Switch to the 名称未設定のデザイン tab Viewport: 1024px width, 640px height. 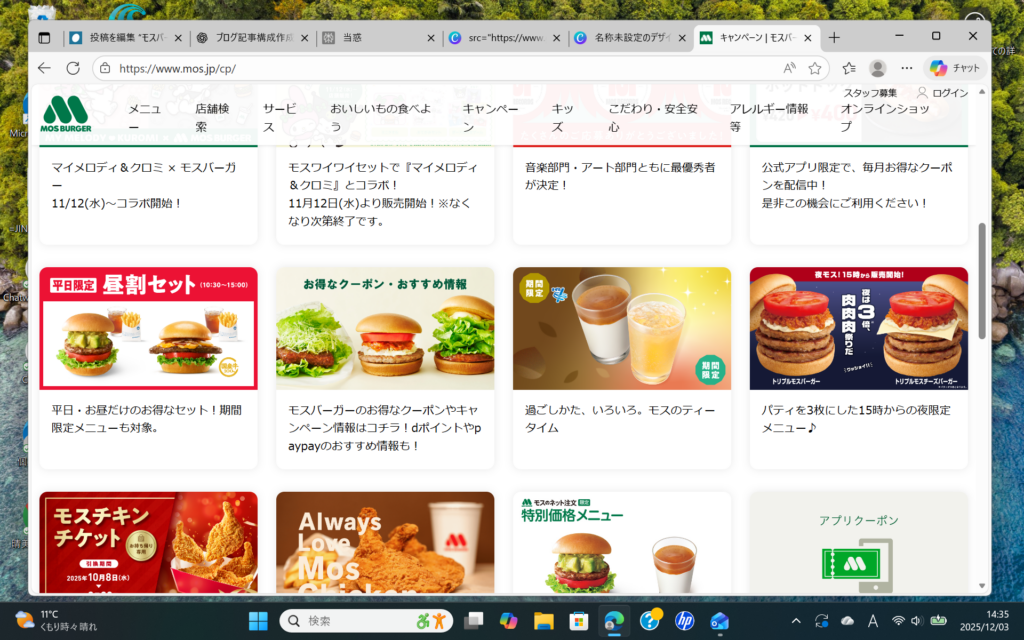click(628, 38)
